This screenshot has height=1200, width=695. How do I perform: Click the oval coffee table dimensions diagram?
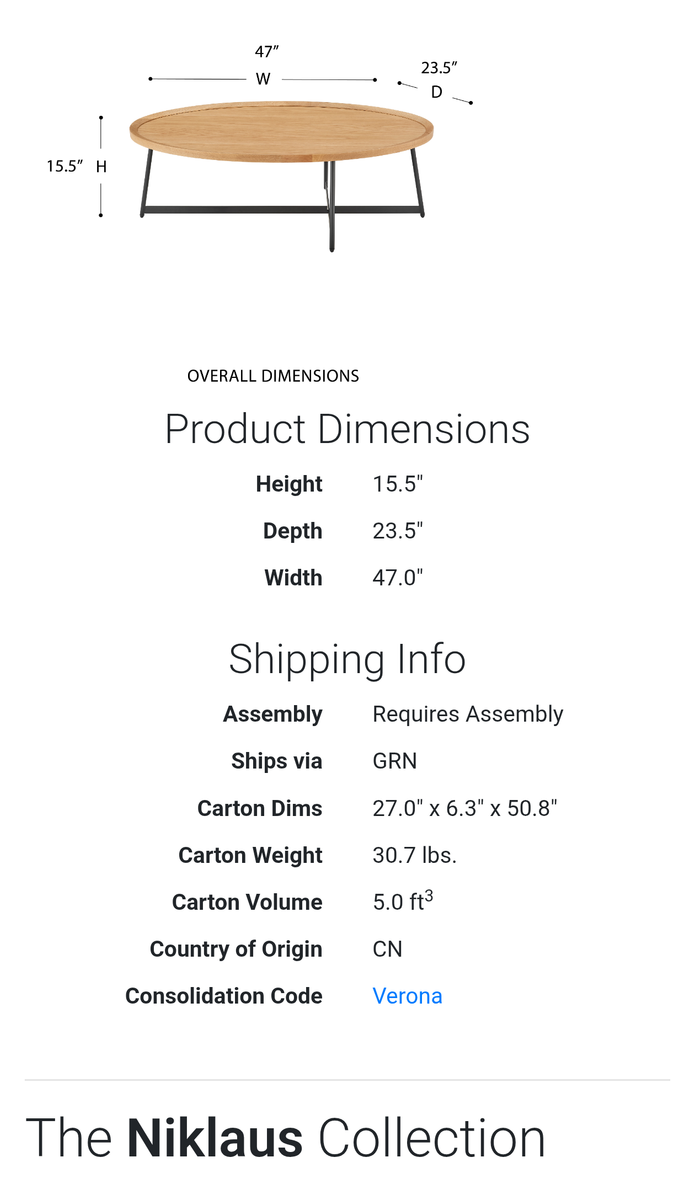[282, 165]
